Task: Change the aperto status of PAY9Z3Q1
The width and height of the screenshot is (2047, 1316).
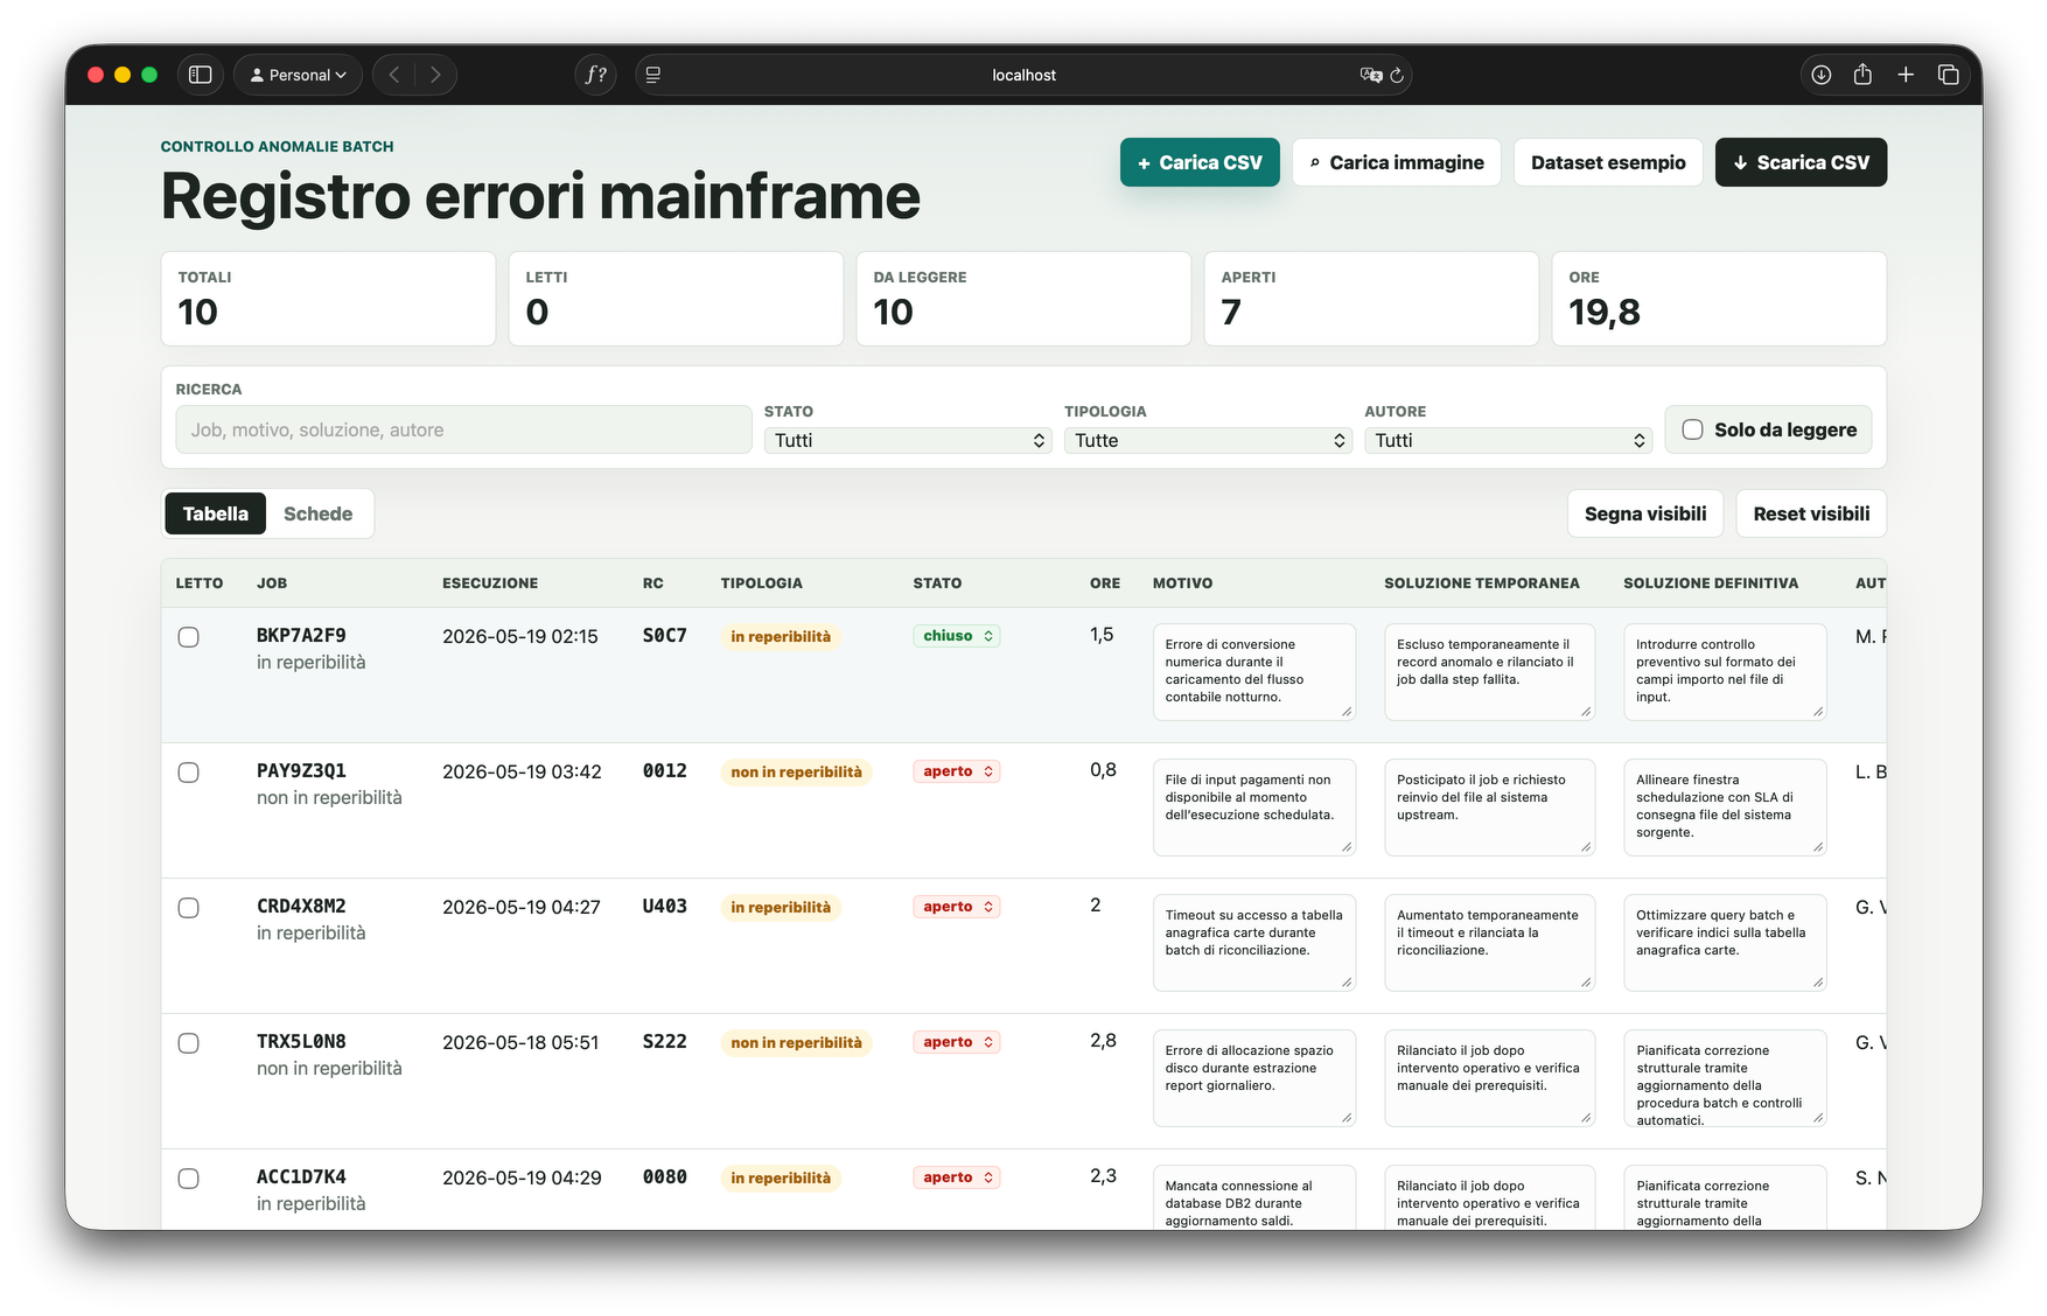Action: pyautogui.click(x=956, y=771)
